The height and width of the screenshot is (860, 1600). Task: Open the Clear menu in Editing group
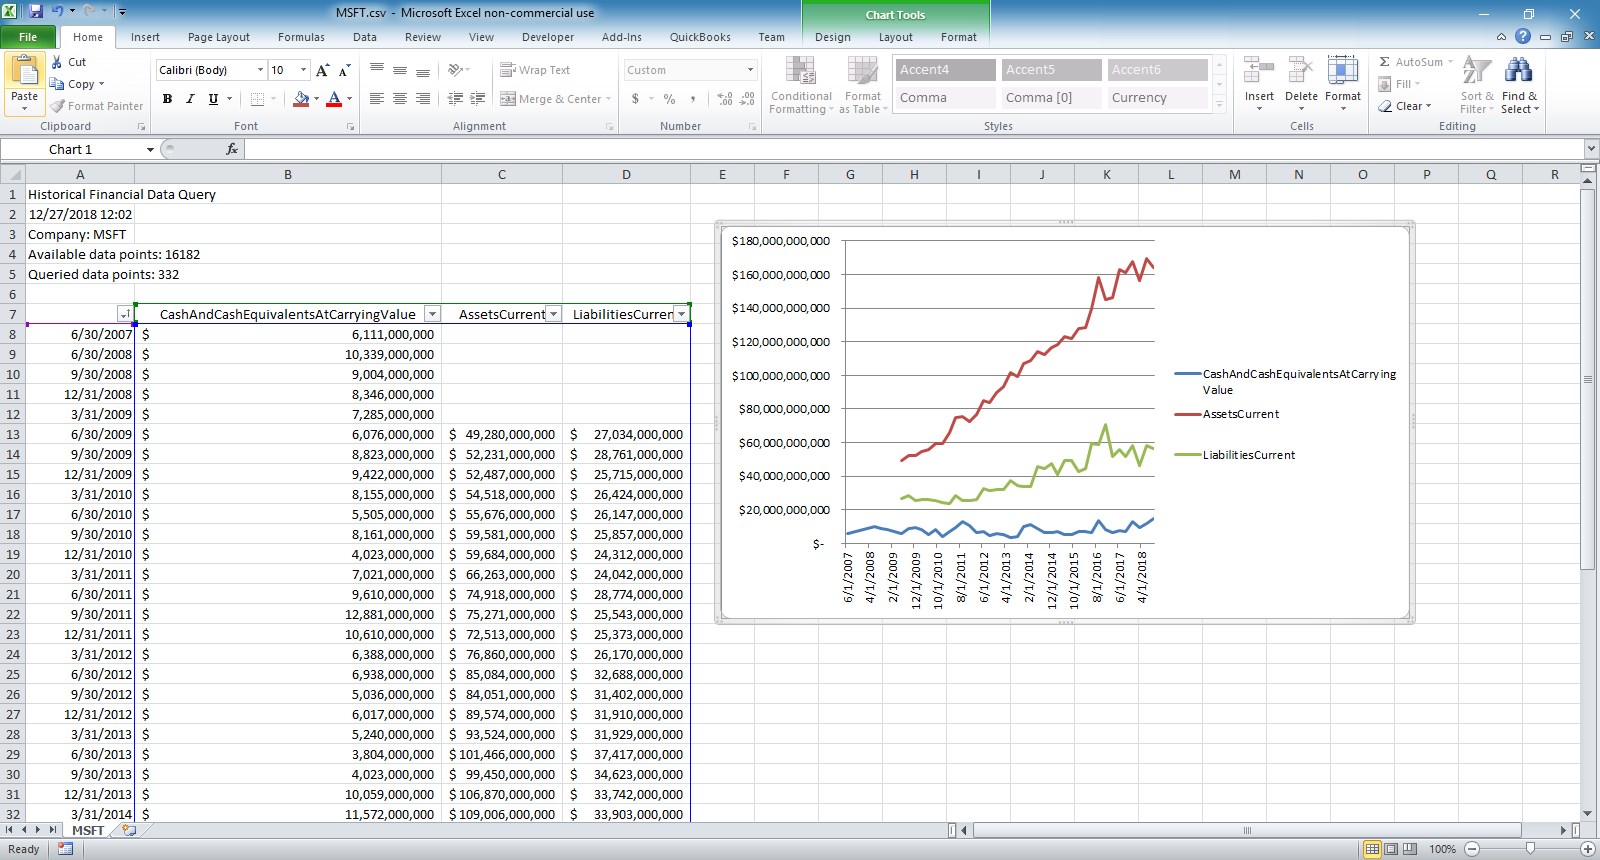[x=1405, y=106]
